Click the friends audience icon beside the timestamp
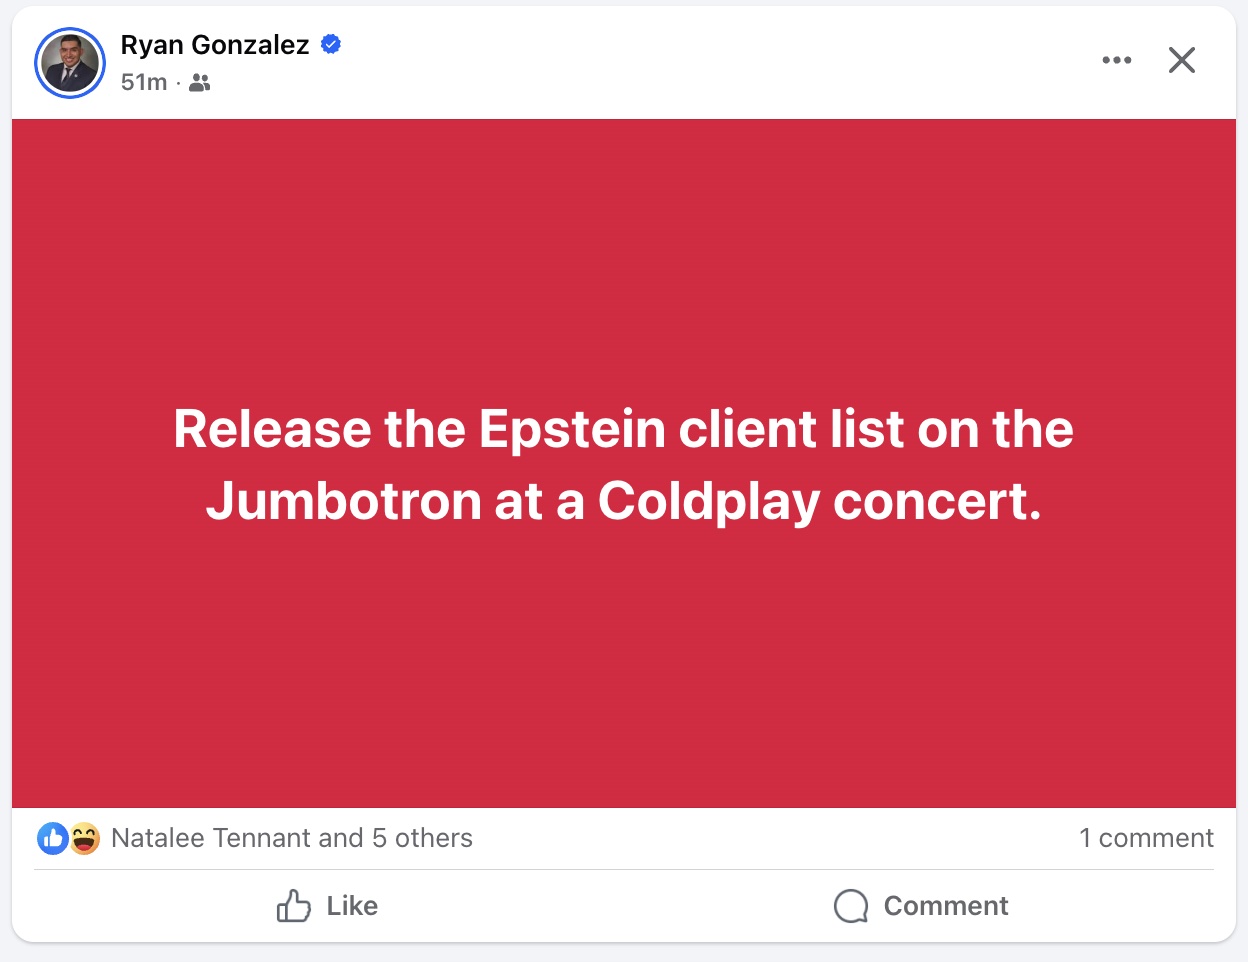Viewport: 1248px width, 962px height. tap(199, 83)
